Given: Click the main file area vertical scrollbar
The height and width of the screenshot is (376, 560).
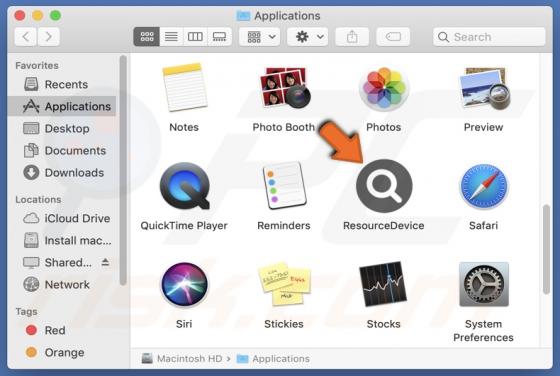Looking at the screenshot, I should tap(546, 249).
